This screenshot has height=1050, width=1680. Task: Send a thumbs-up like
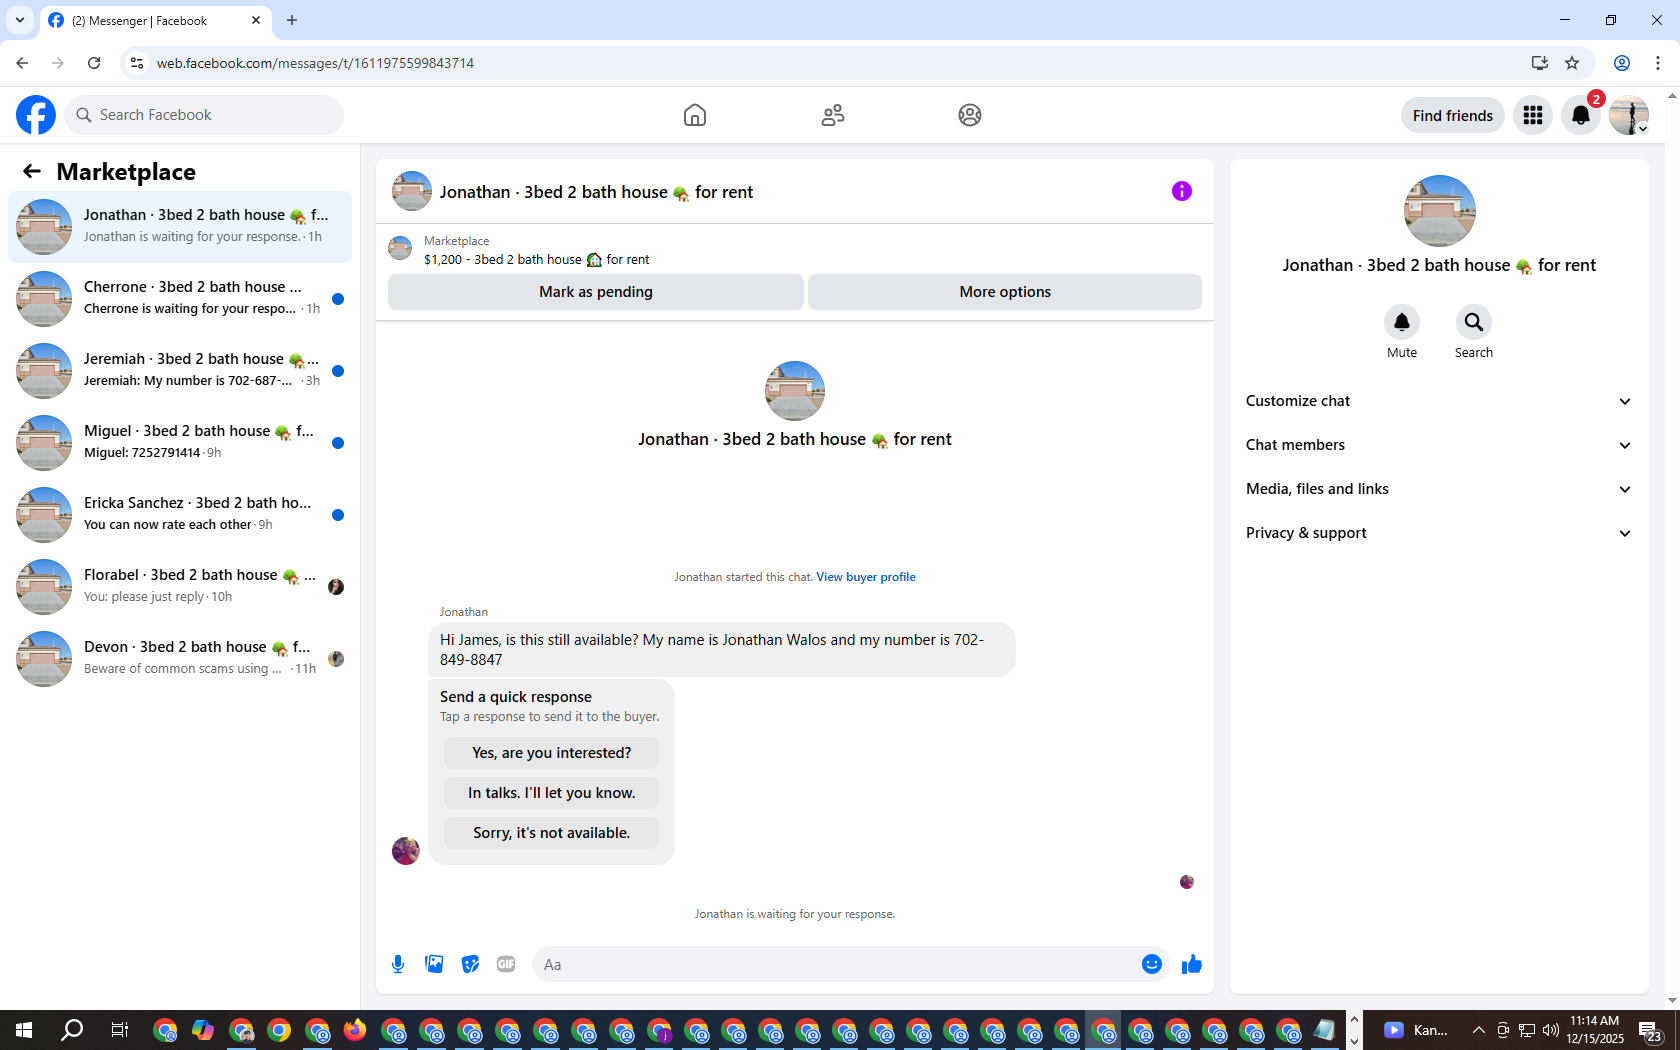pos(1192,964)
